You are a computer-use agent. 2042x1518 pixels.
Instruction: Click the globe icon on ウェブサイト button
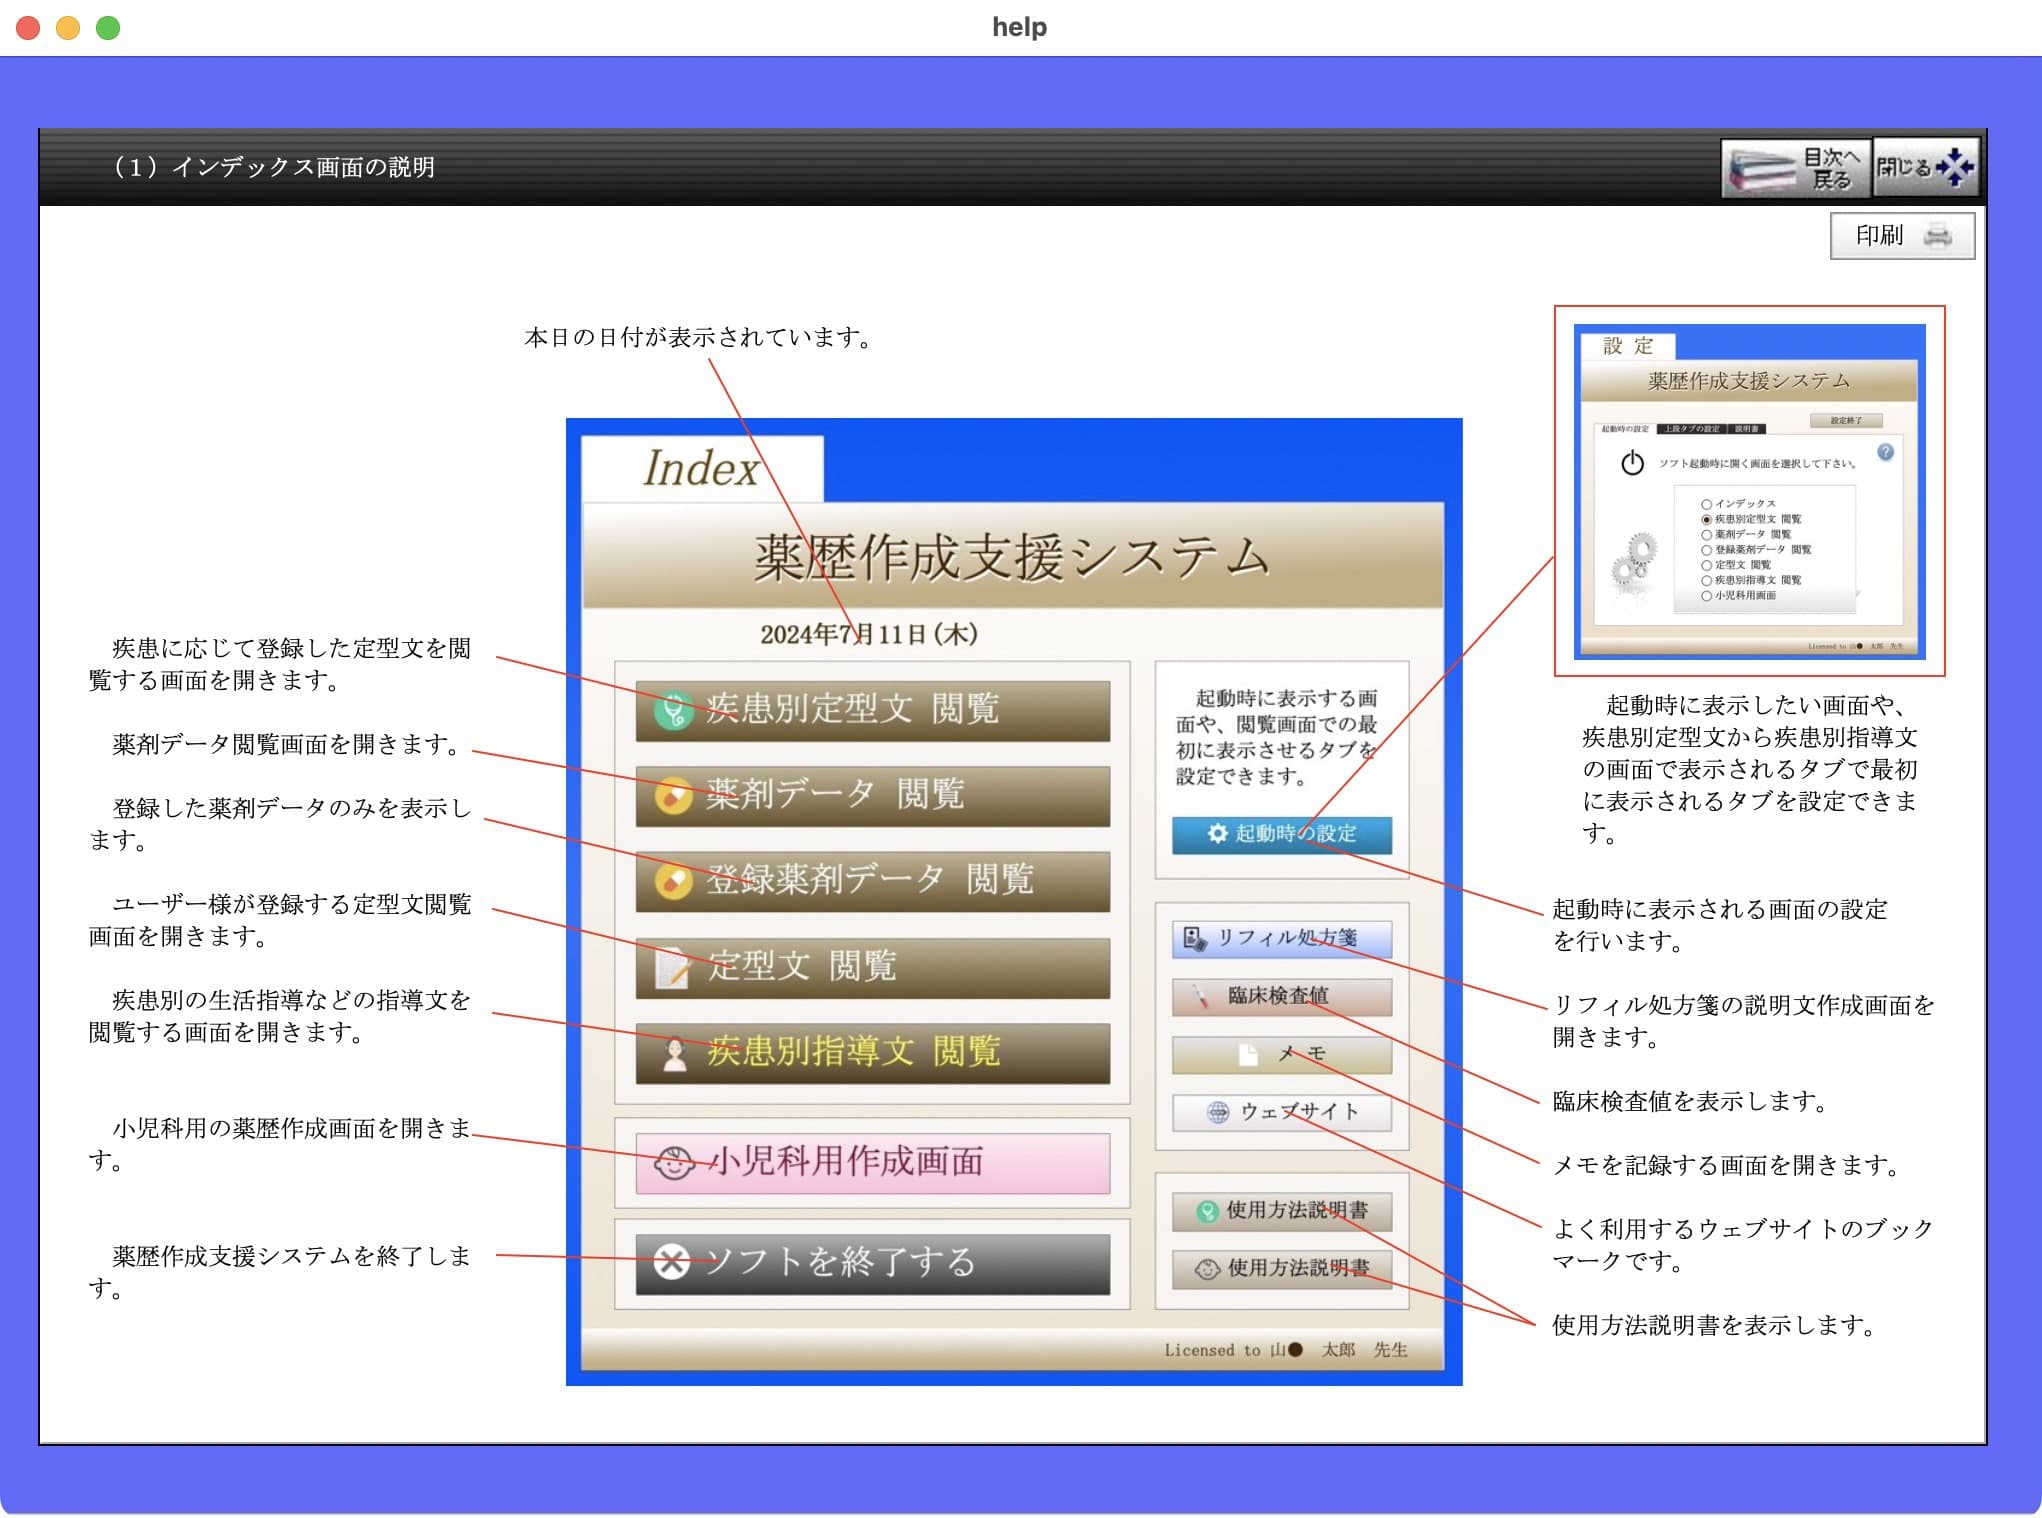point(1217,1112)
